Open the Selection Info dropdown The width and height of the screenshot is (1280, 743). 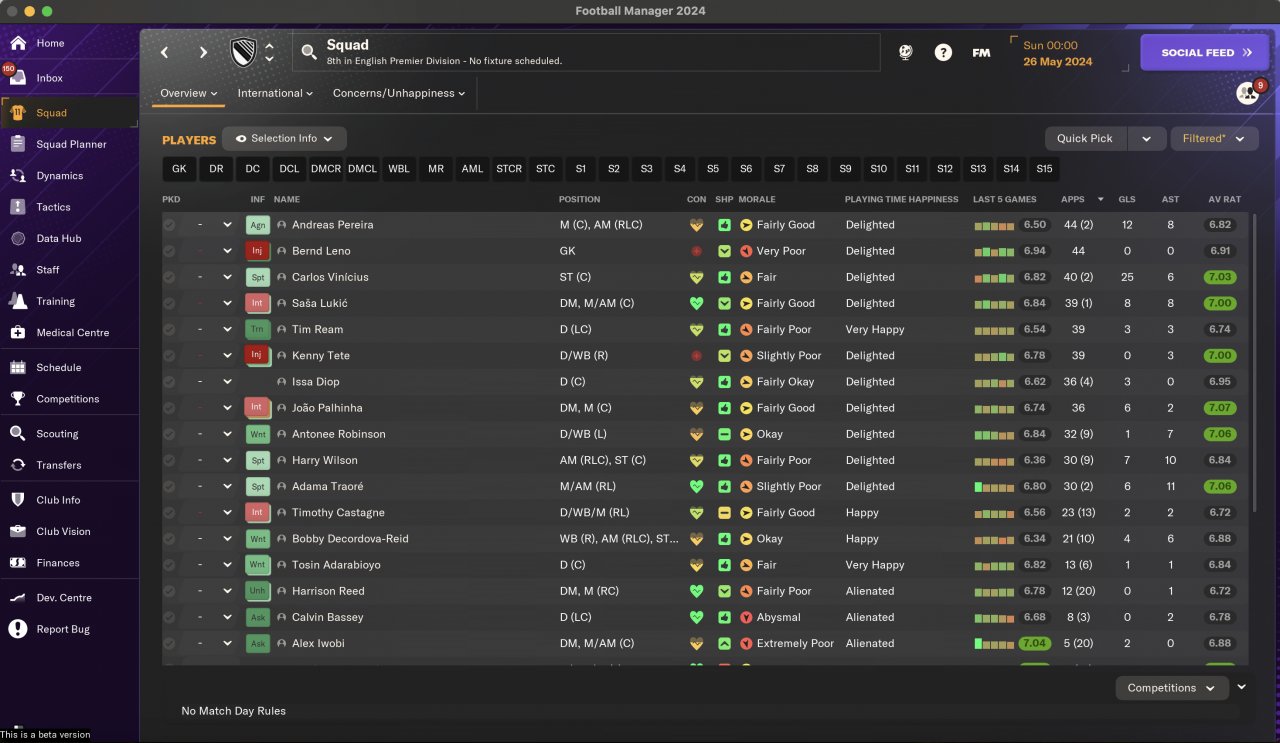(284, 139)
